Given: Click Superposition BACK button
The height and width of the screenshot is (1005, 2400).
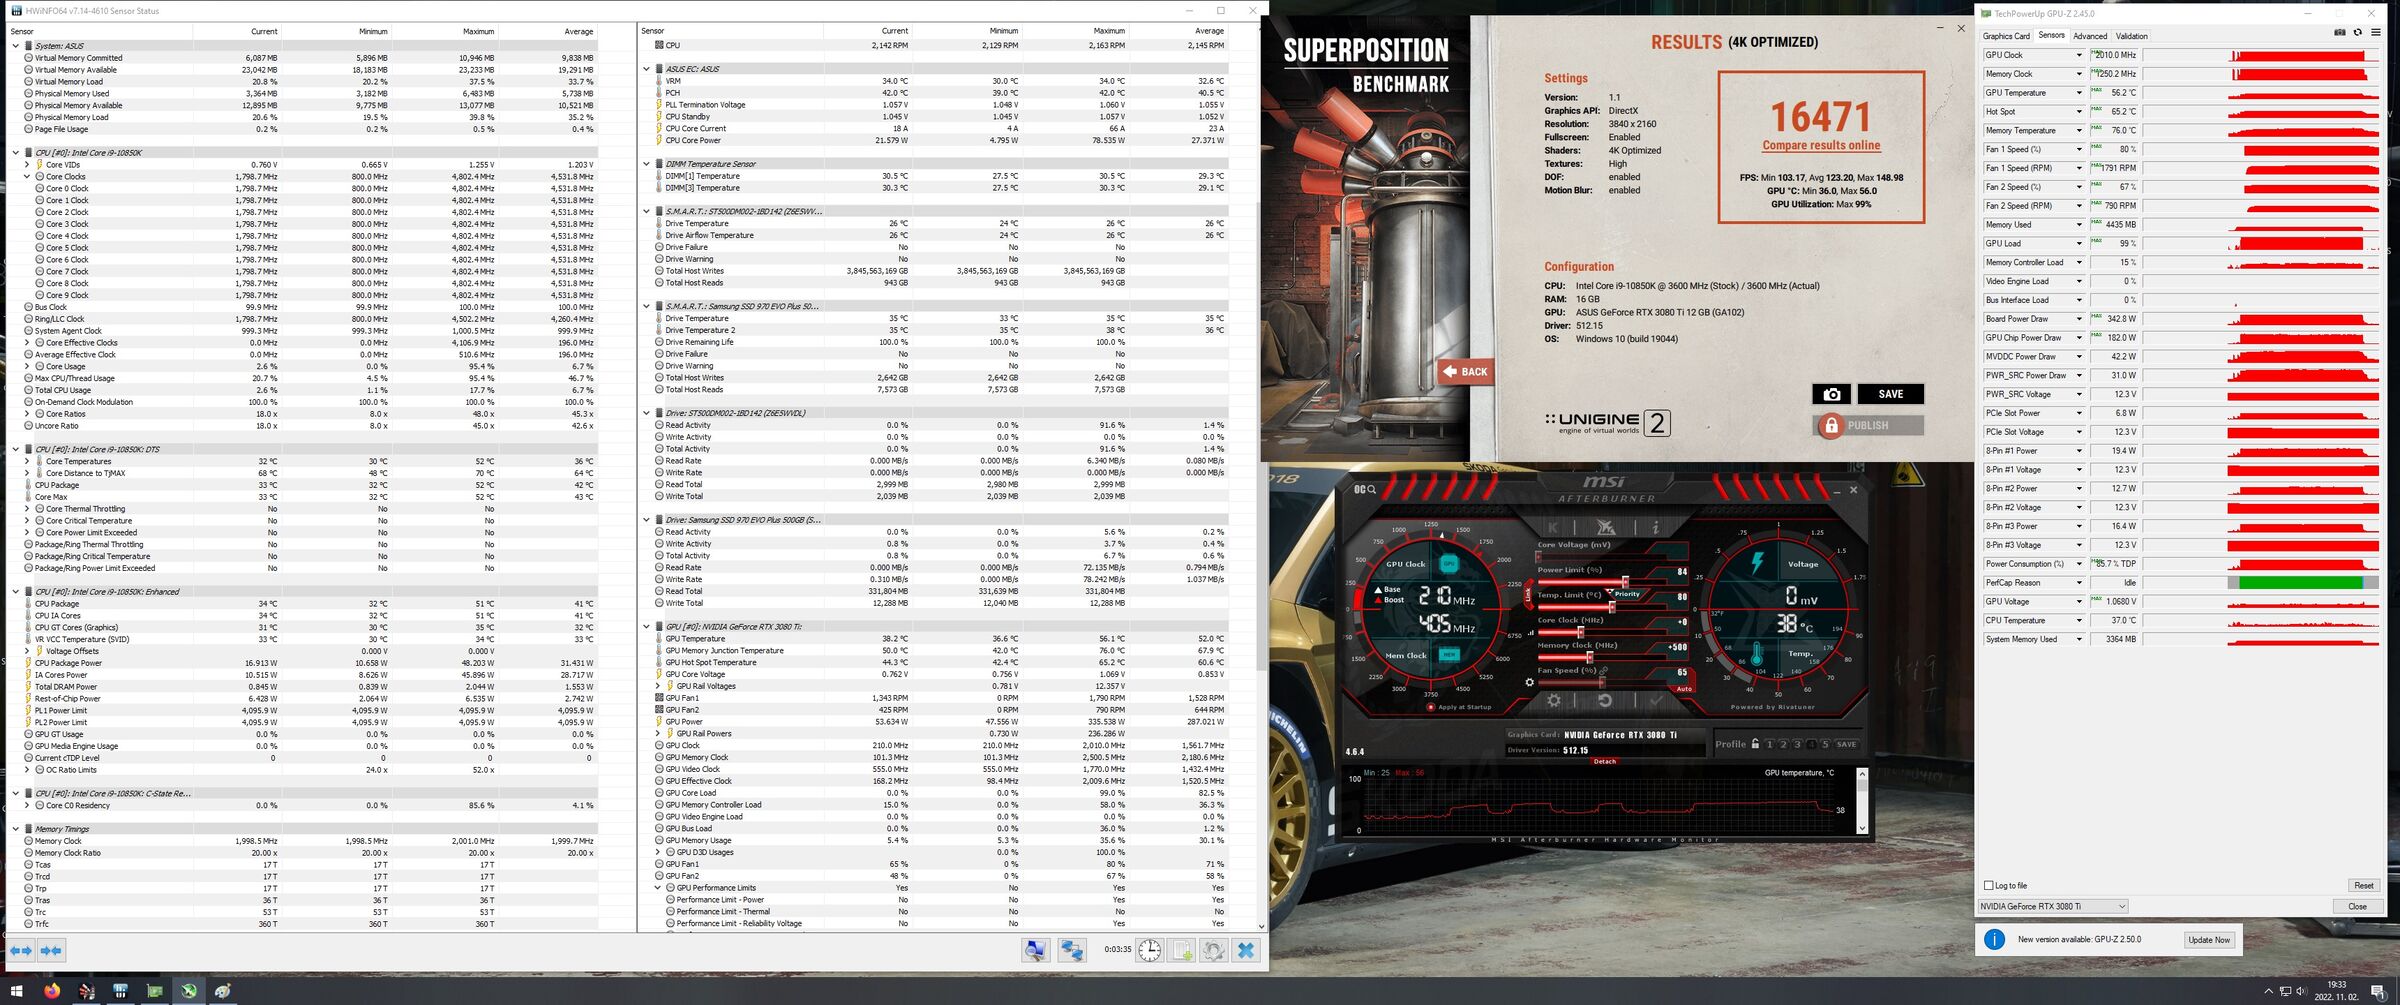Looking at the screenshot, I should click(1465, 371).
